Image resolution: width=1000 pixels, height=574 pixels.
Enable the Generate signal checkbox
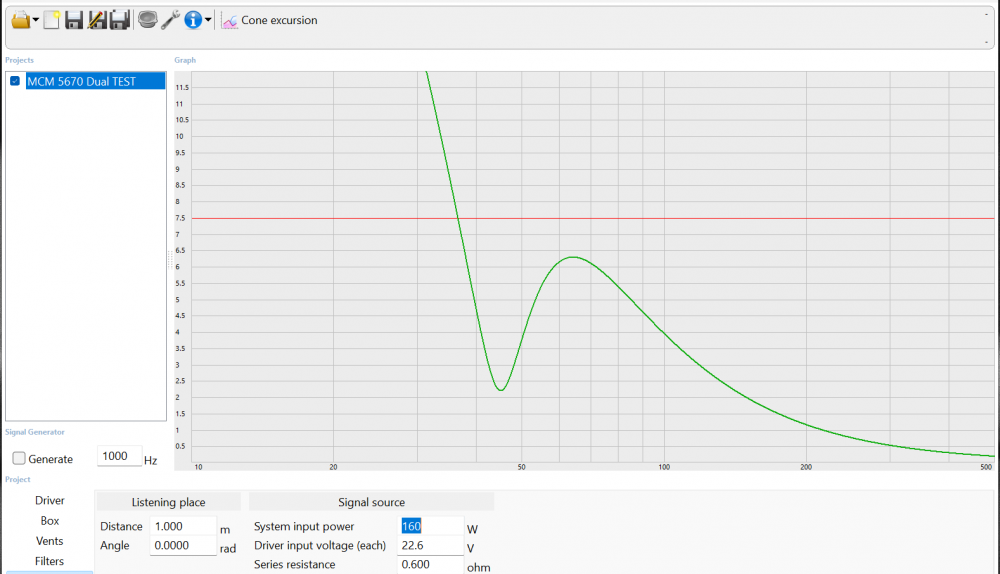tap(19, 459)
